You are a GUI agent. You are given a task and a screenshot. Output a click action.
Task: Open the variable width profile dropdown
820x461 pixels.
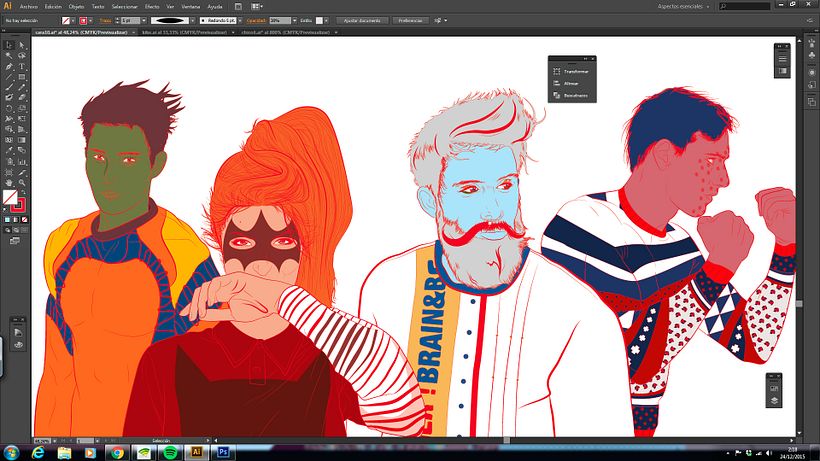pos(192,20)
